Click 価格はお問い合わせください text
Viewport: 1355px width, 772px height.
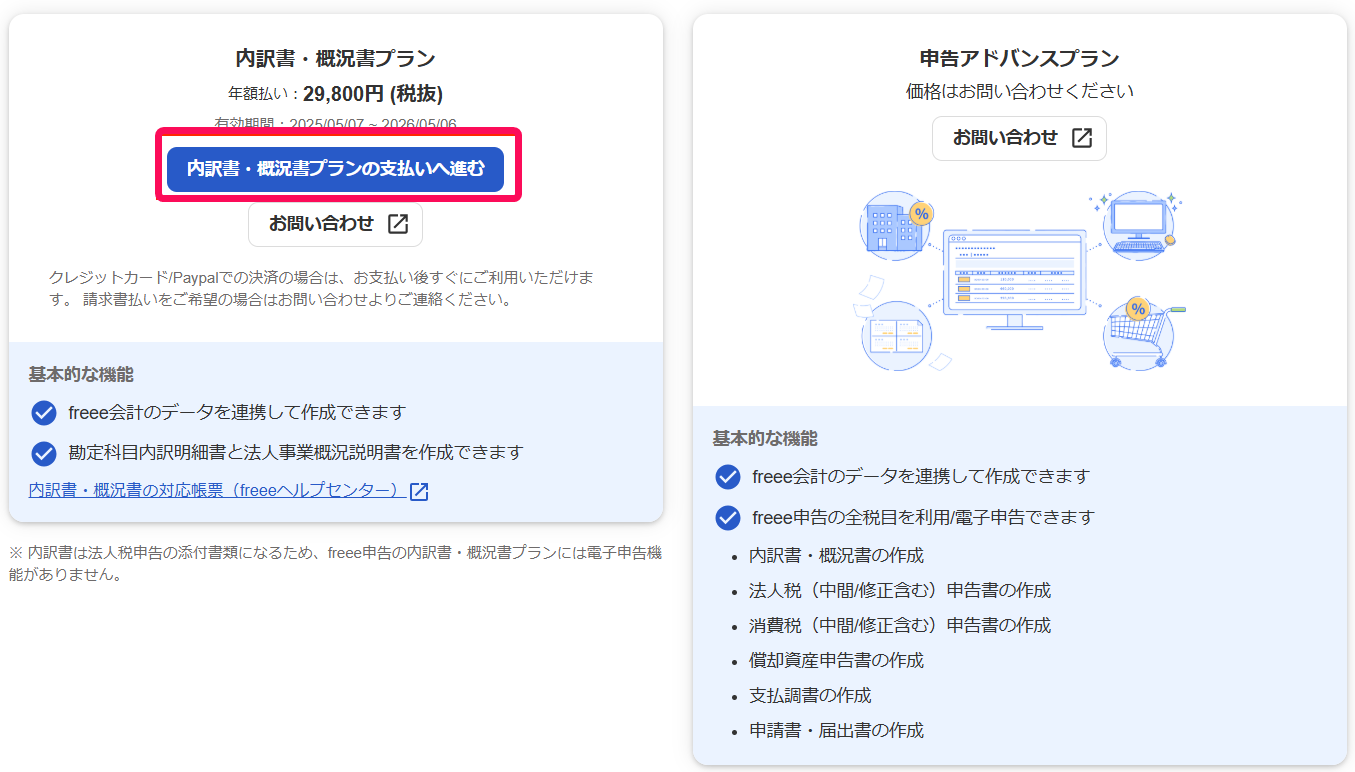coord(1019,91)
